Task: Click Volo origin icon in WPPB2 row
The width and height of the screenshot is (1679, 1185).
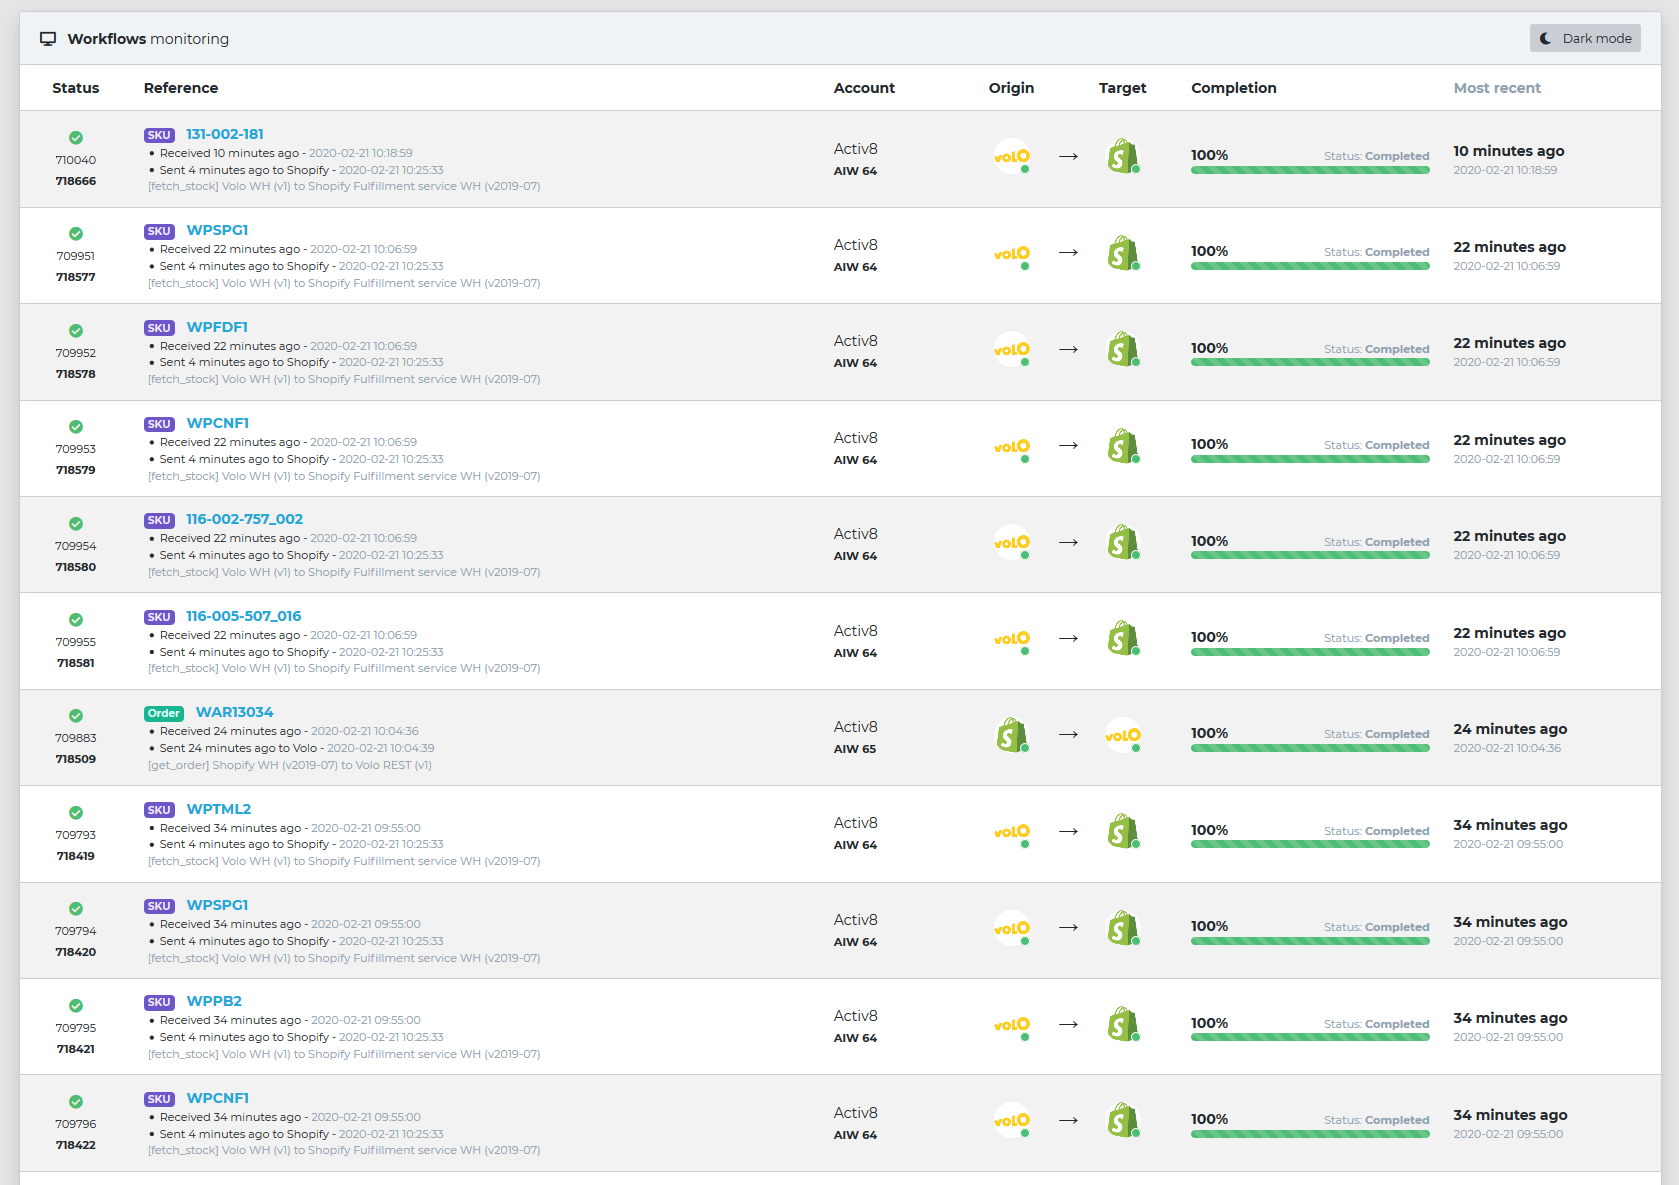Action: [1012, 1024]
